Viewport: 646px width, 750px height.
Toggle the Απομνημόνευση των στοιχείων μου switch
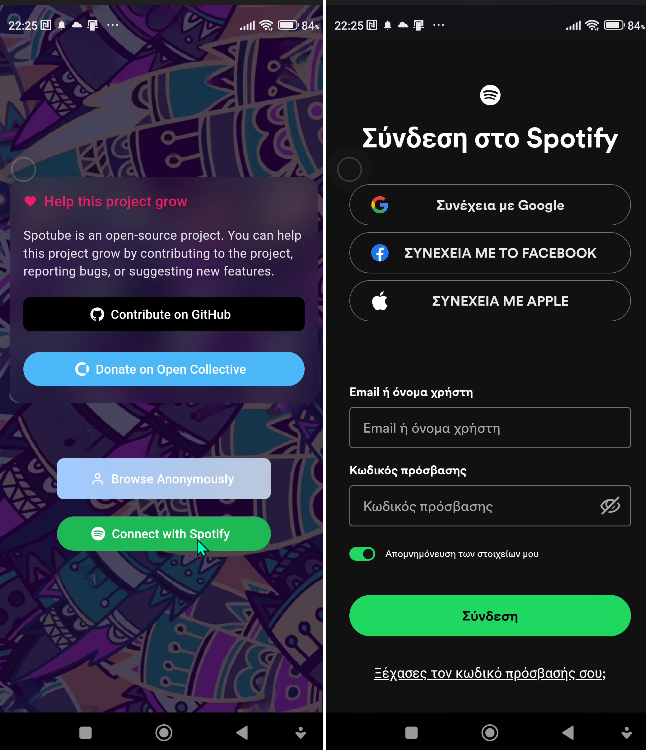coord(362,554)
